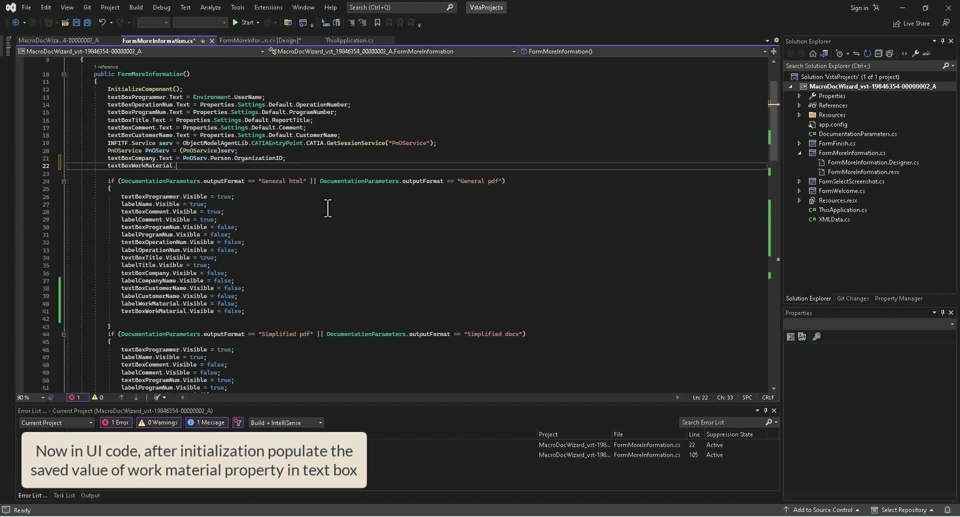Click the wrench Properties icon in Solution Explorer toolbar
This screenshot has height=517, width=960.
pos(915,54)
